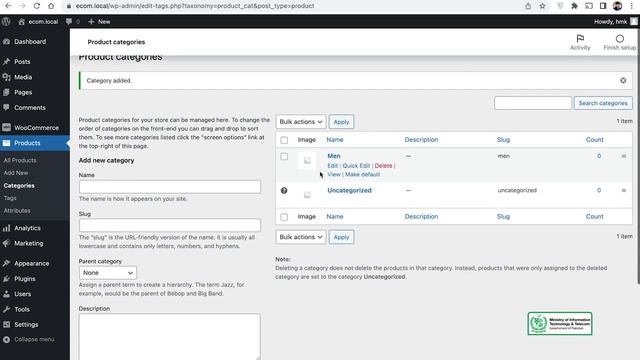Open the Men category name link
This screenshot has height=360, width=640.
click(x=334, y=156)
